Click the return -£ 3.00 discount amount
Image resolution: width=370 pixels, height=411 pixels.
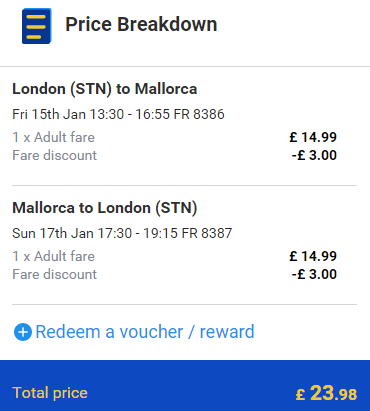pos(314,274)
